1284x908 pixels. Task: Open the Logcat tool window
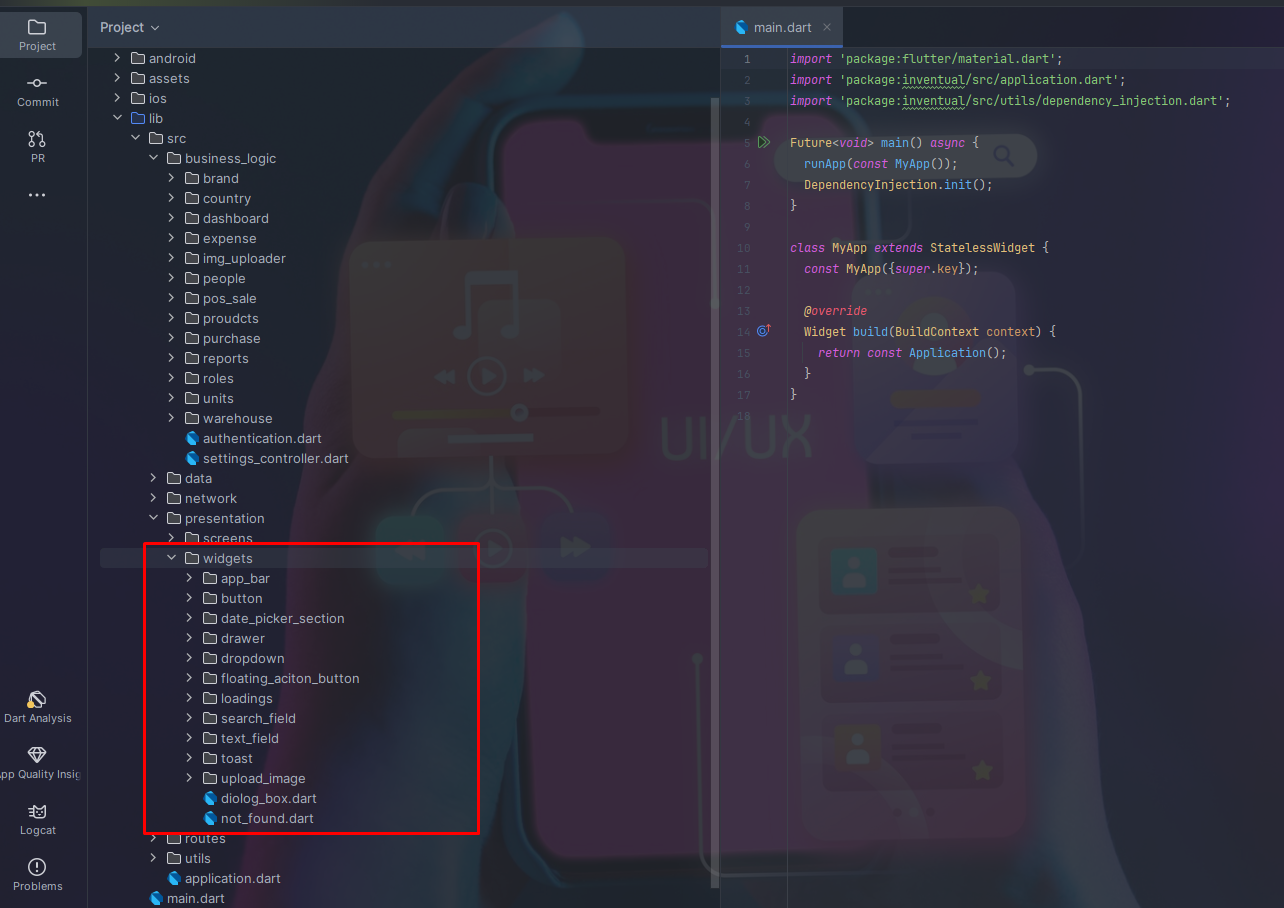coord(37,818)
